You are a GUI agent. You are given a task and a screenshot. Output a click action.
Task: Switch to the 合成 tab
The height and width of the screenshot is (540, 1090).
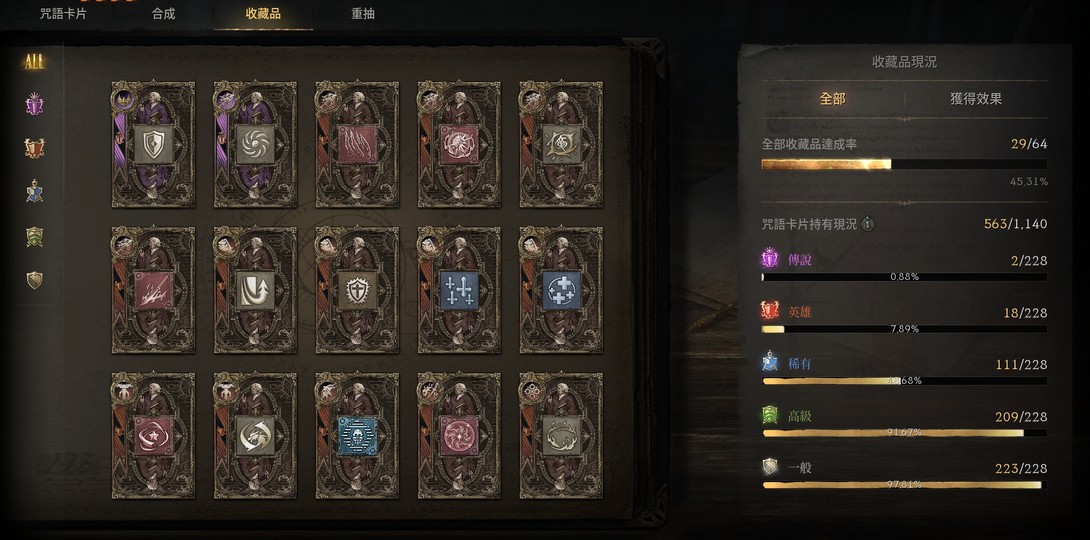[163, 14]
